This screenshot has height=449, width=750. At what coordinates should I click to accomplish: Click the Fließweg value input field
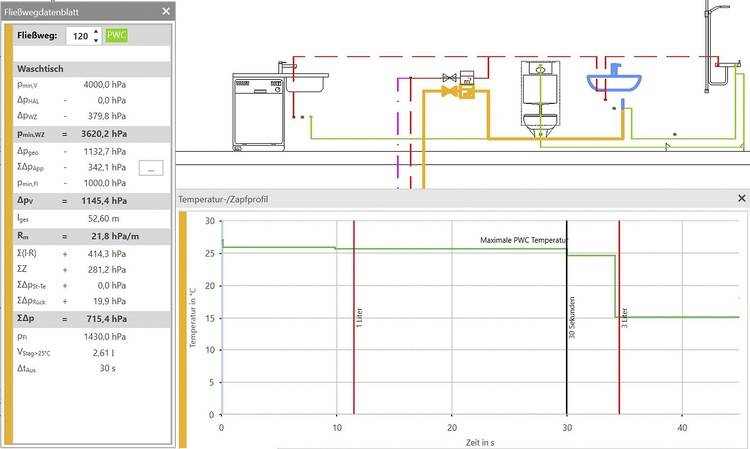tap(78, 36)
